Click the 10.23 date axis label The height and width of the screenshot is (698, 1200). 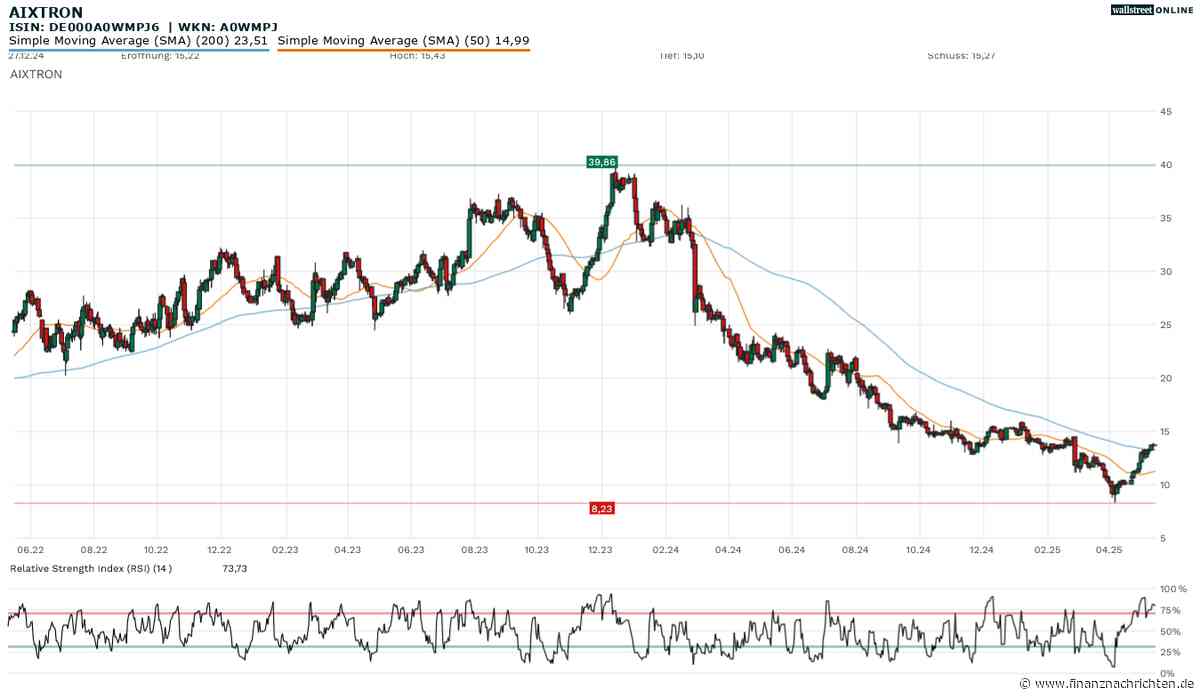(x=537, y=549)
